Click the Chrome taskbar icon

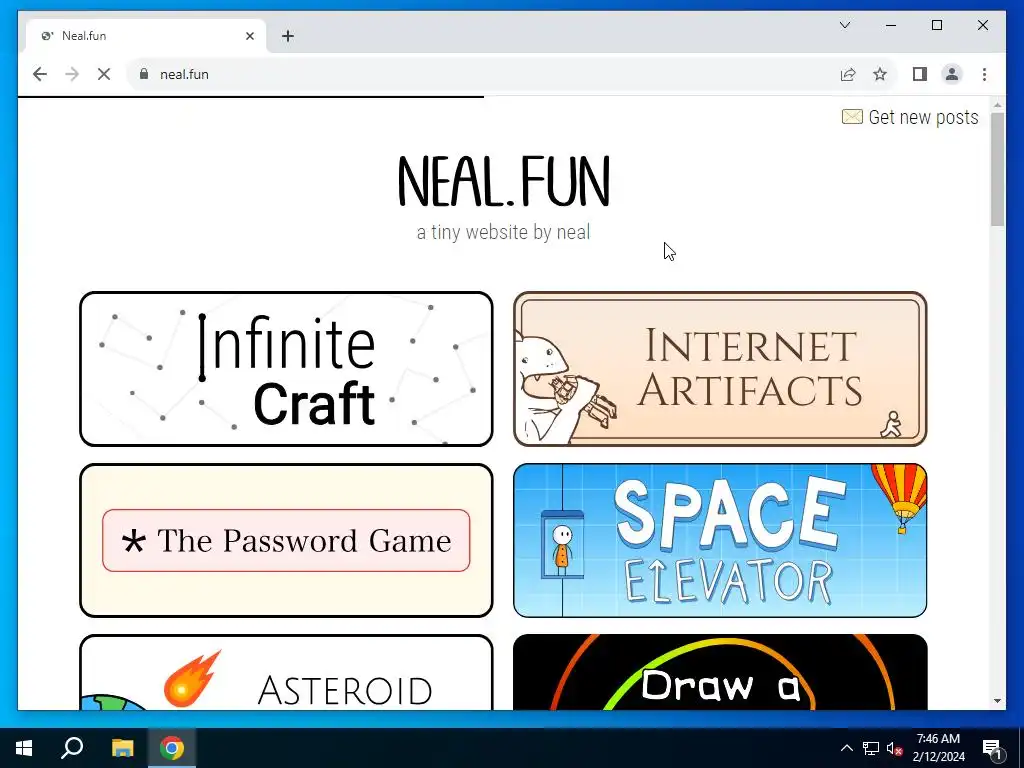tap(172, 748)
